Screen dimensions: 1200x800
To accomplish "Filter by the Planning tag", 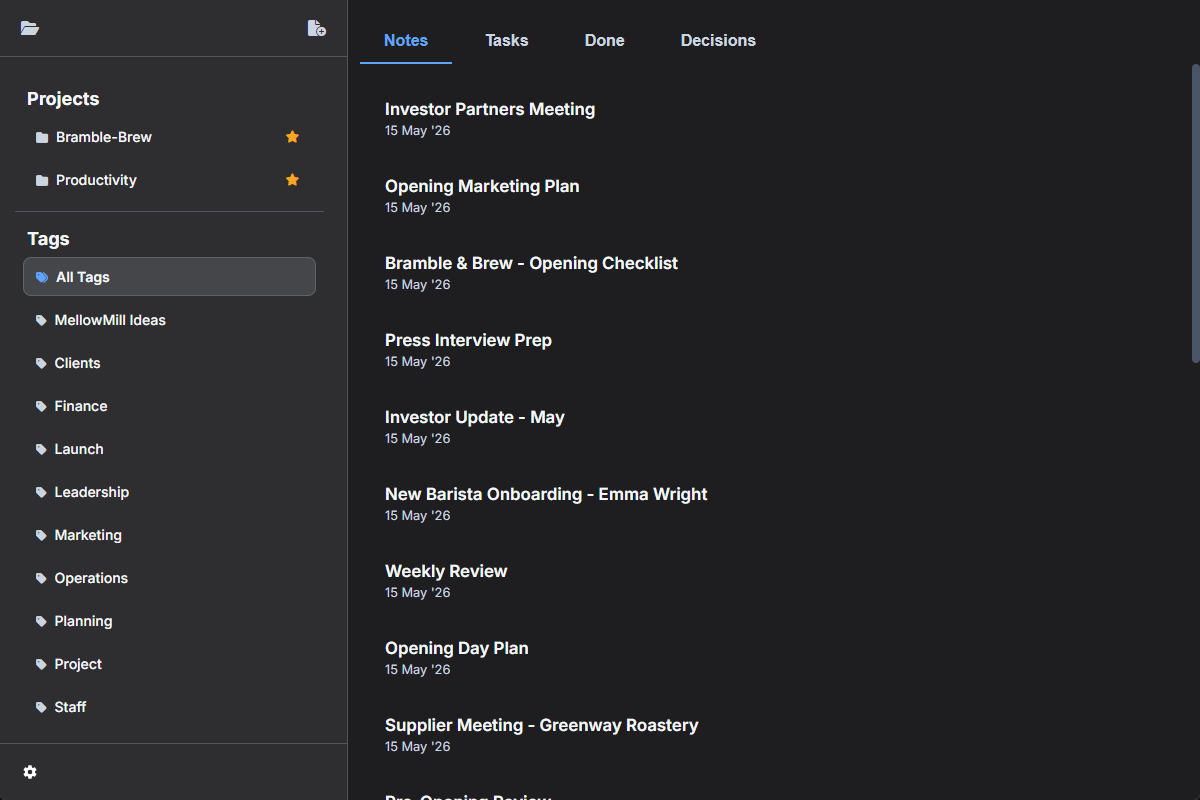I will pyautogui.click(x=169, y=621).
